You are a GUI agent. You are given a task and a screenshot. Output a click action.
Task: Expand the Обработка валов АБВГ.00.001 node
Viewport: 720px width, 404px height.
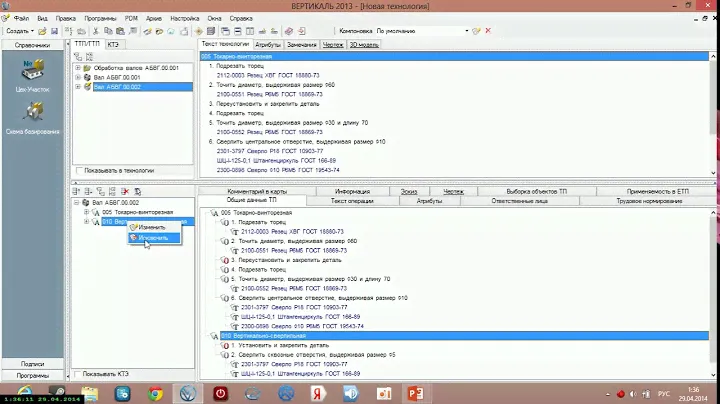point(78,67)
